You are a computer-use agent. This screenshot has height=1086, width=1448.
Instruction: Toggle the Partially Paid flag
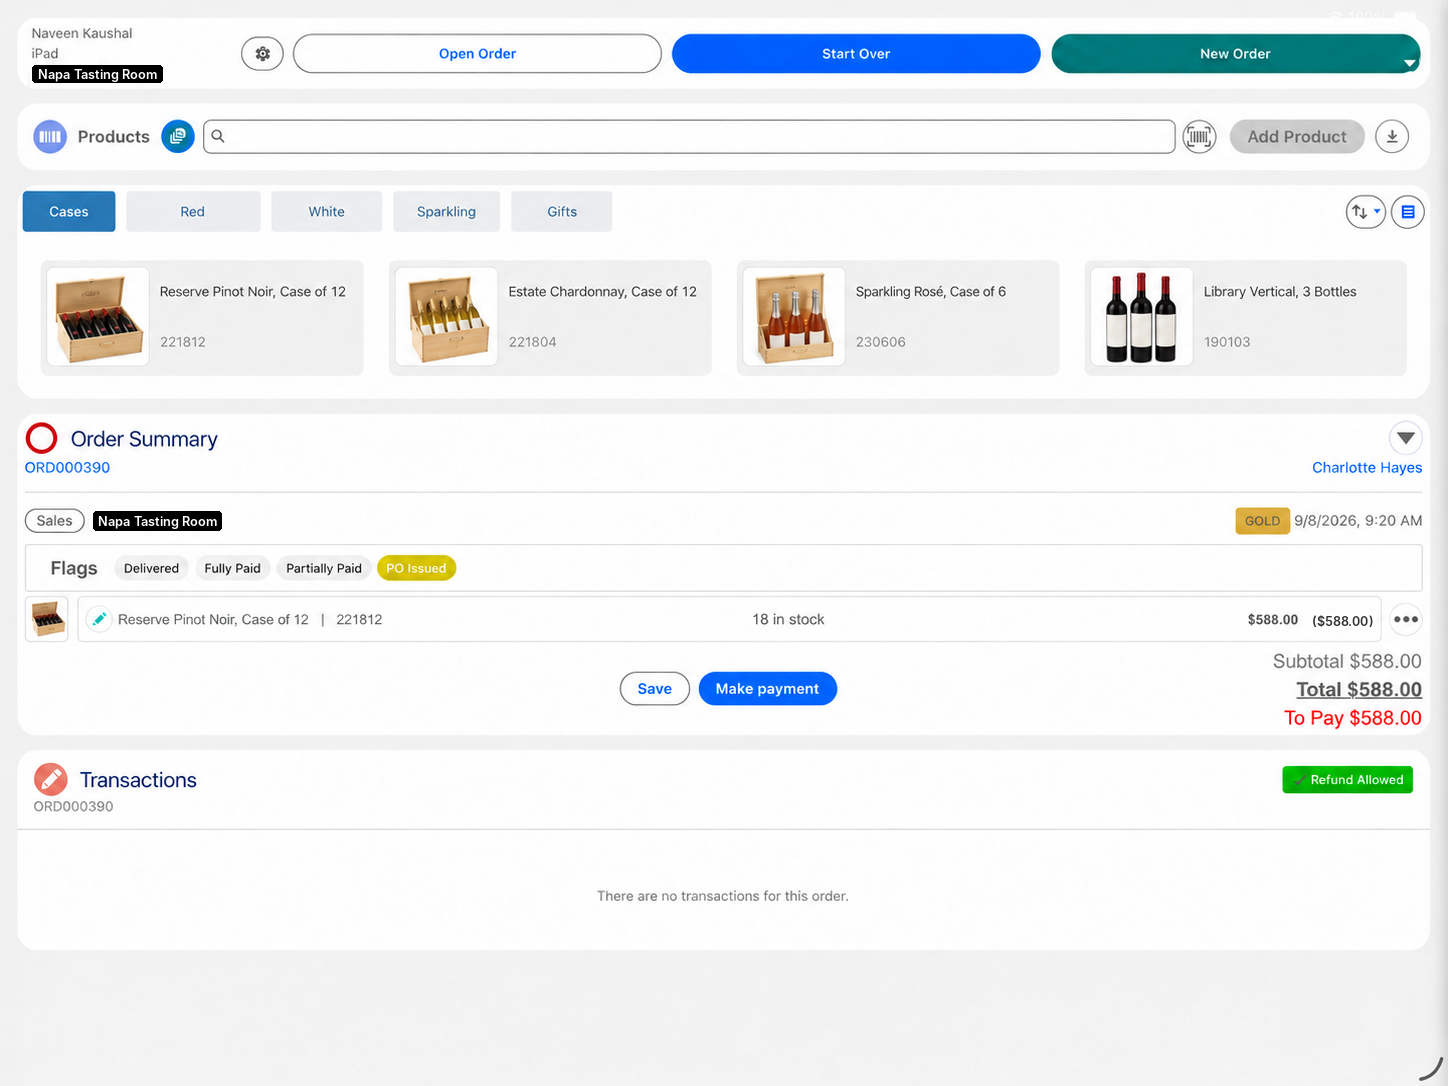click(324, 569)
